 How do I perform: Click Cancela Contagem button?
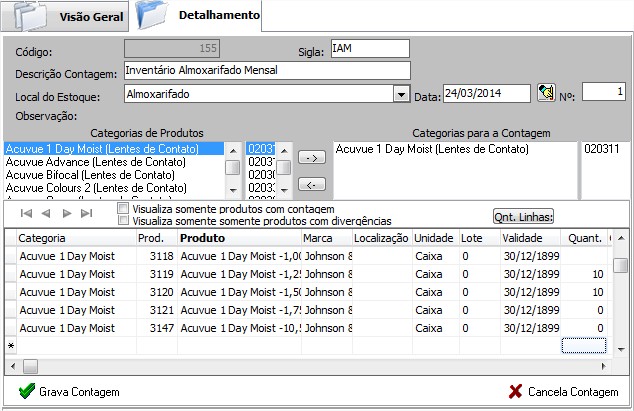pyautogui.click(x=563, y=392)
